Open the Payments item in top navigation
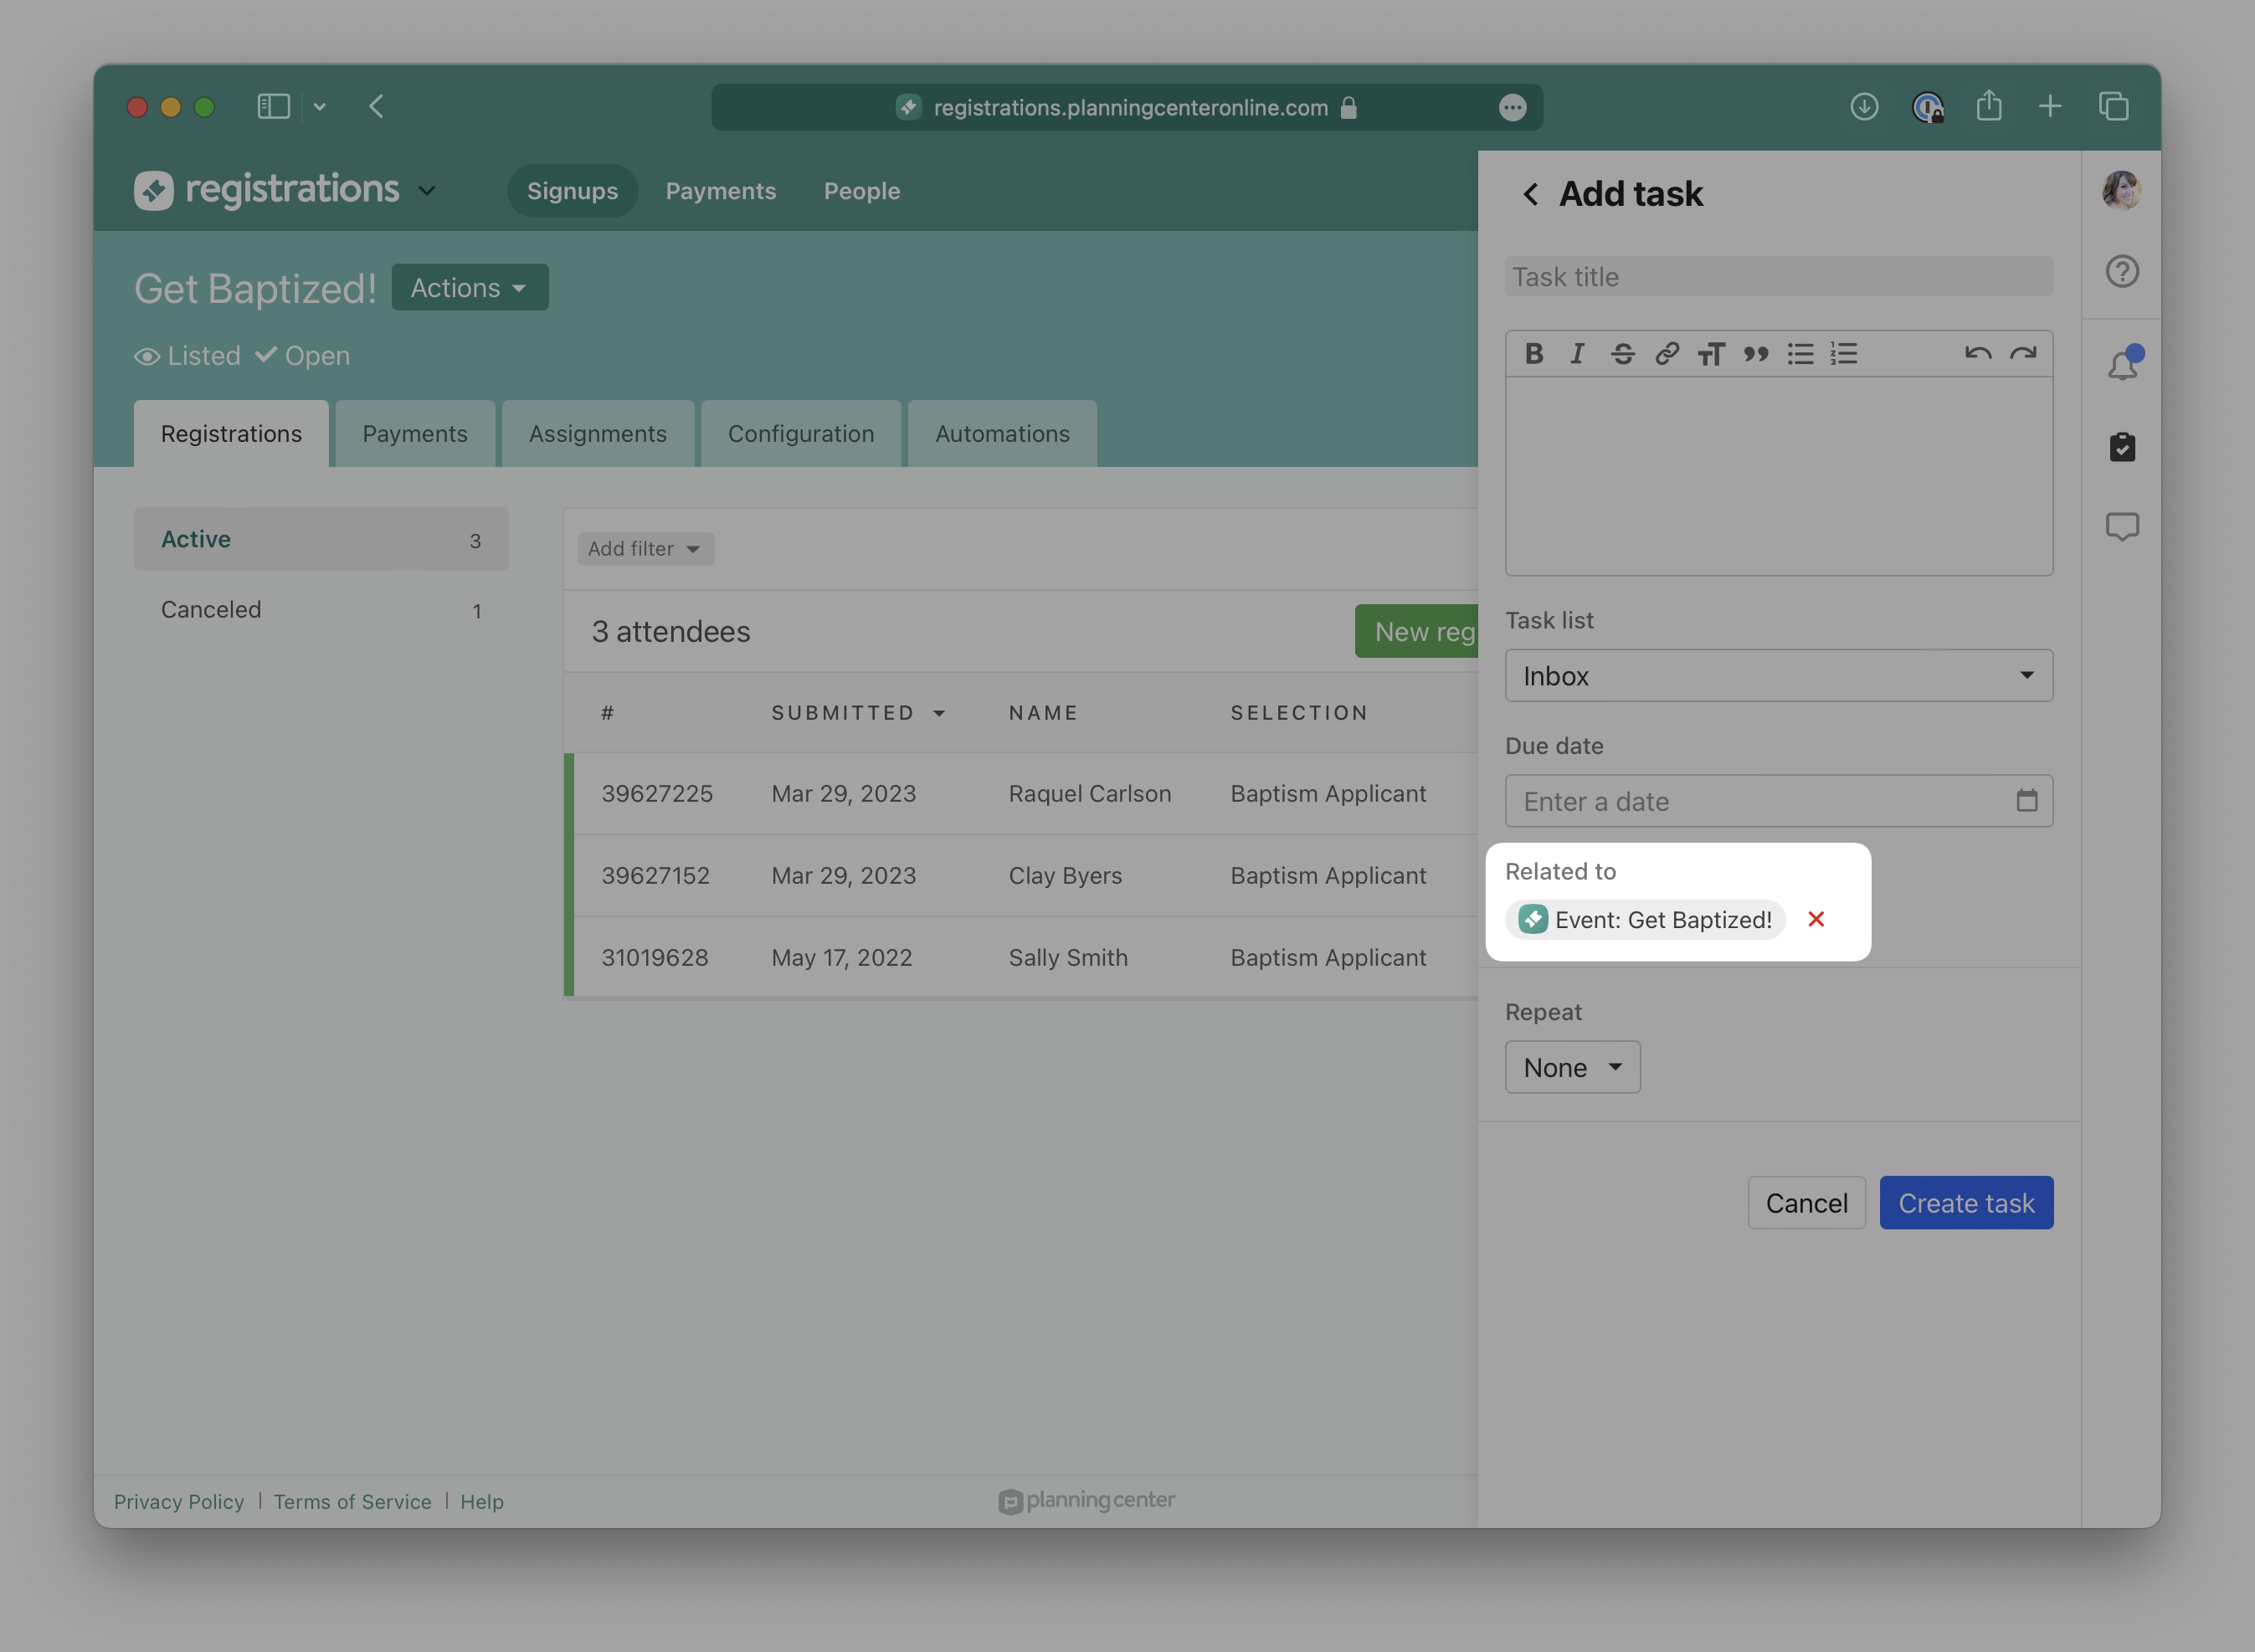Screen dimensions: 2255x1652 (720, 191)
